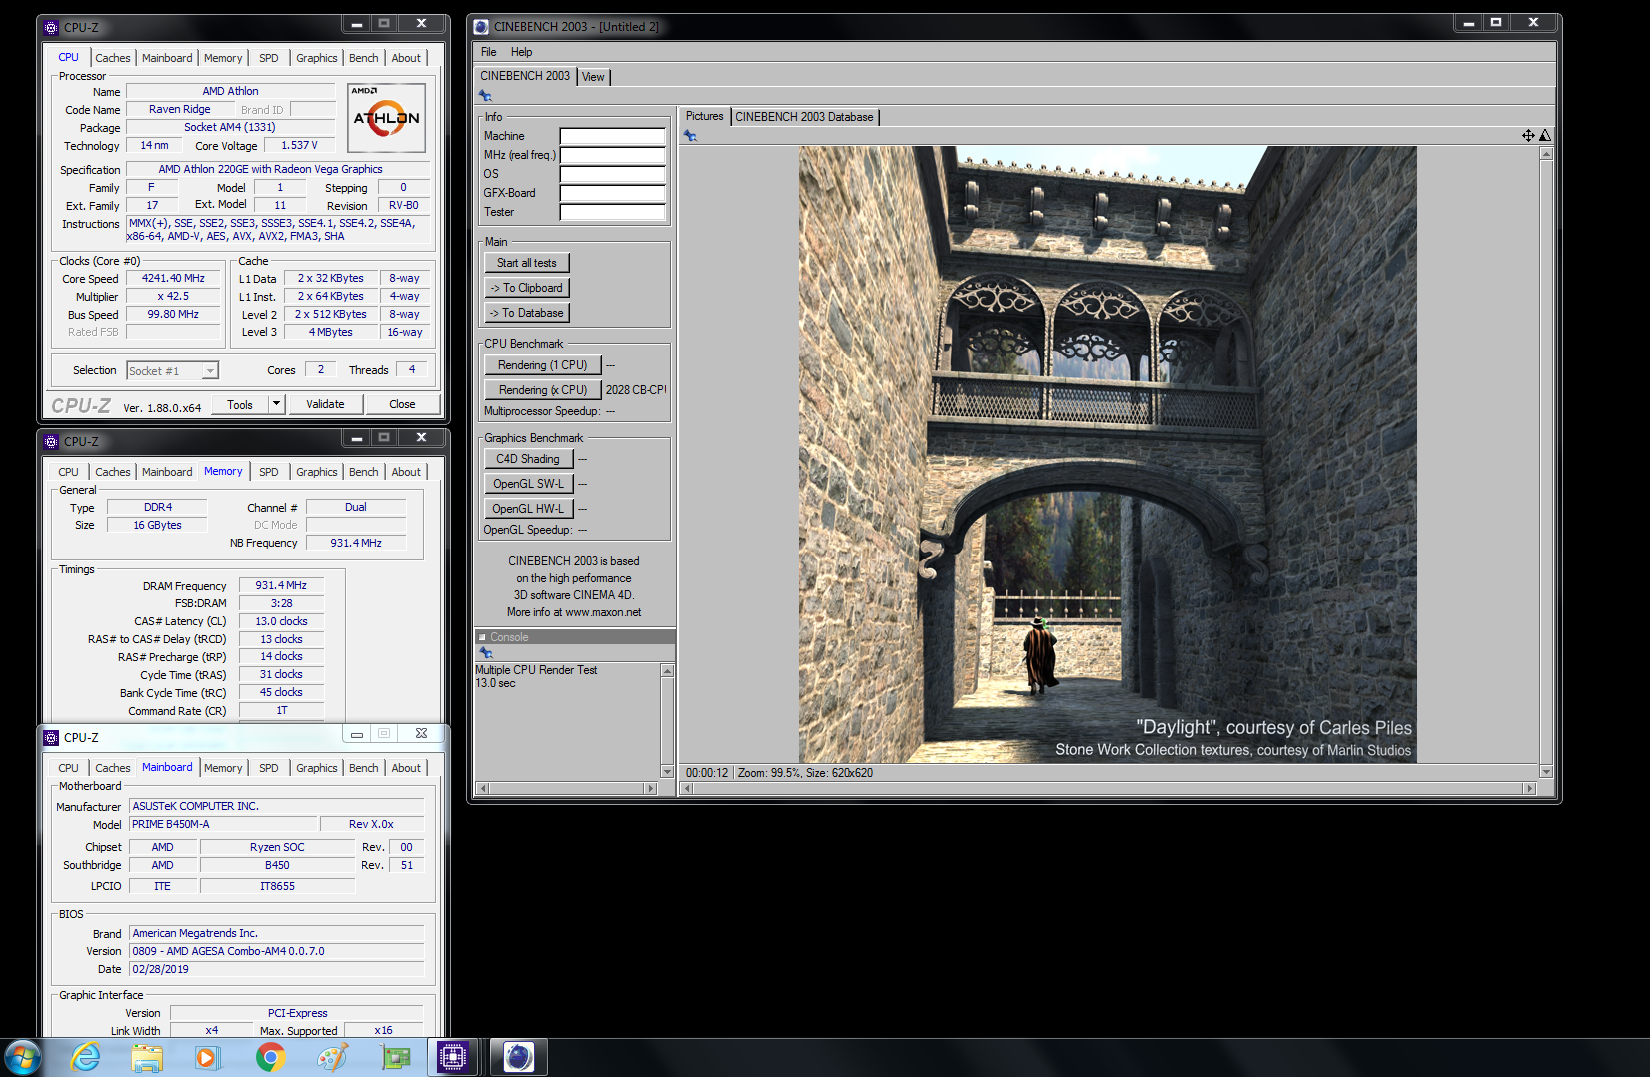This screenshot has height=1077, width=1650.
Task: Expand the Tools dropdown arrow in CPU-Z
Action: click(x=277, y=404)
